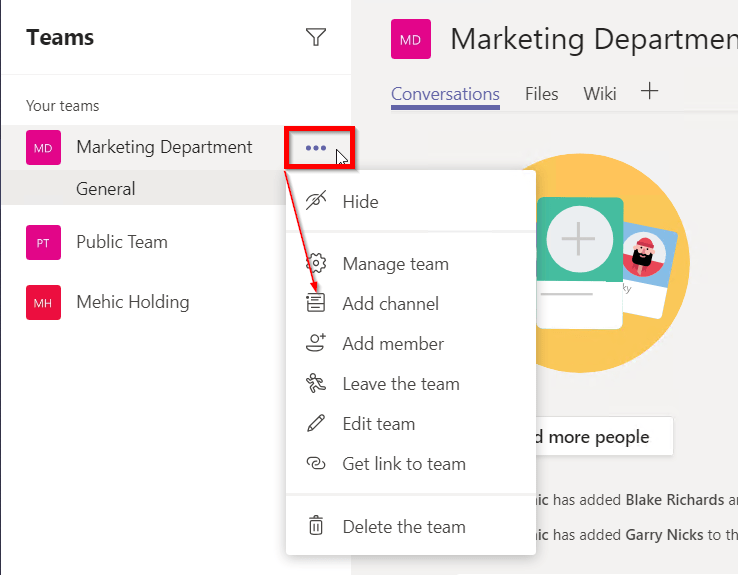Click the Manage team gear icon
The height and width of the screenshot is (575, 738).
pos(316,264)
